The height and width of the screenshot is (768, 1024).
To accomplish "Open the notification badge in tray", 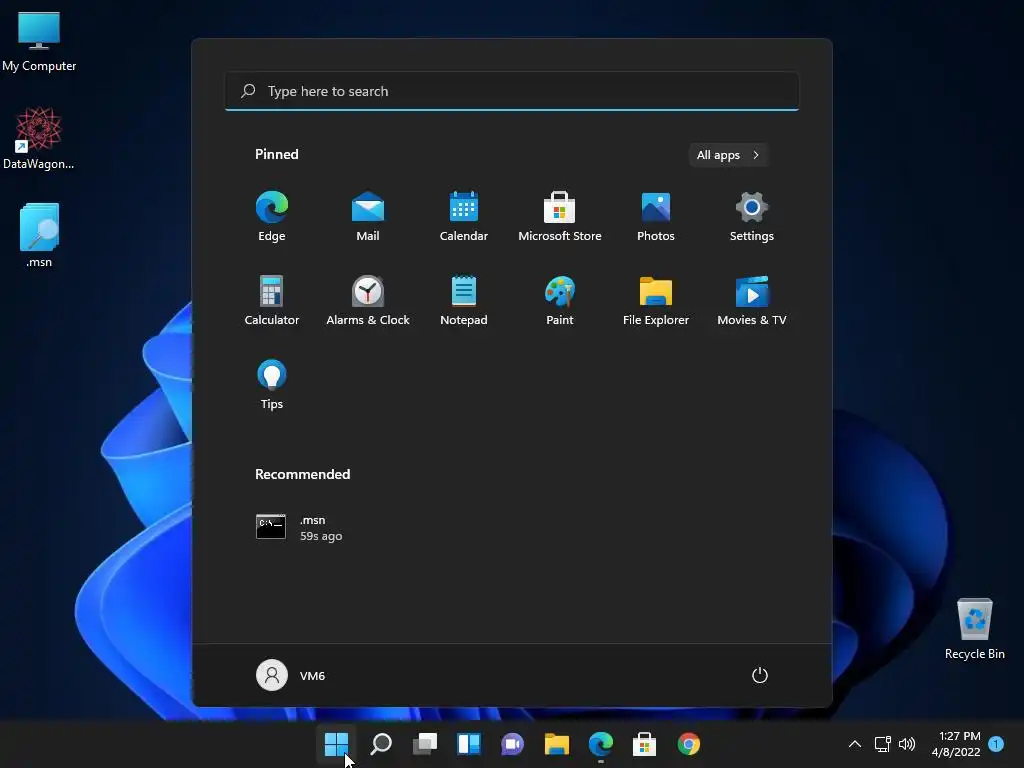I will pyautogui.click(x=997, y=744).
